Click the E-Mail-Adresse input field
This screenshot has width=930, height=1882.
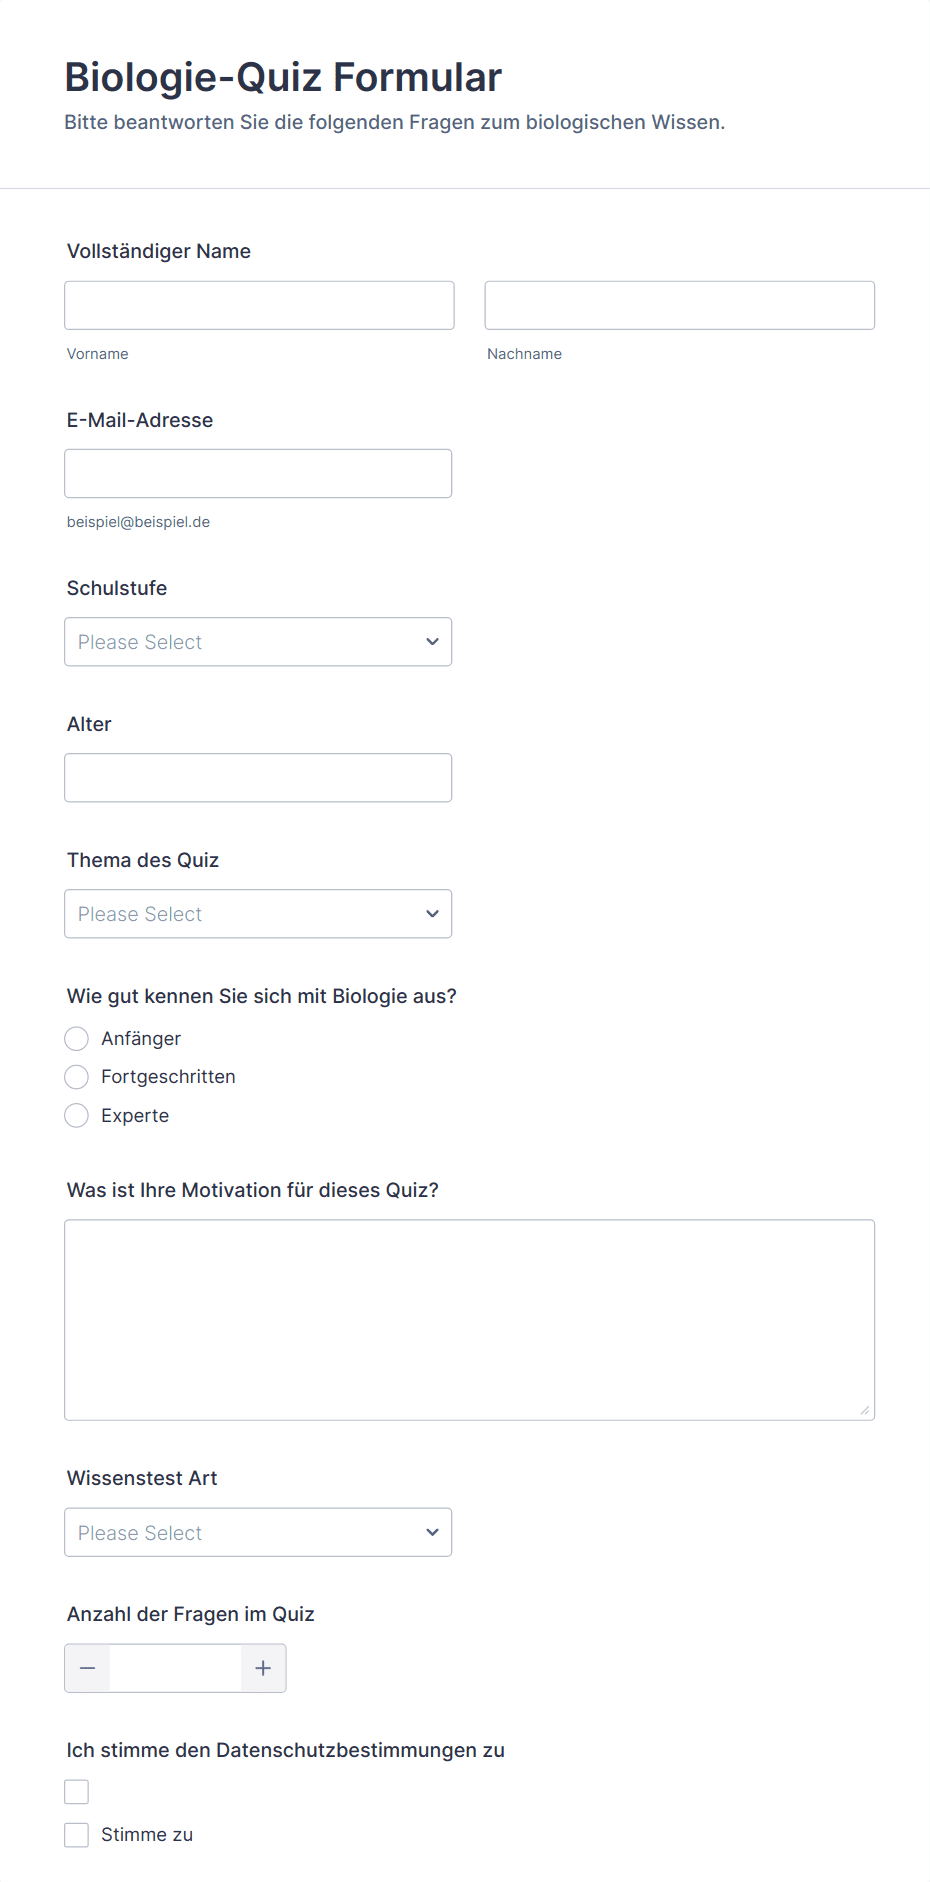coord(258,473)
